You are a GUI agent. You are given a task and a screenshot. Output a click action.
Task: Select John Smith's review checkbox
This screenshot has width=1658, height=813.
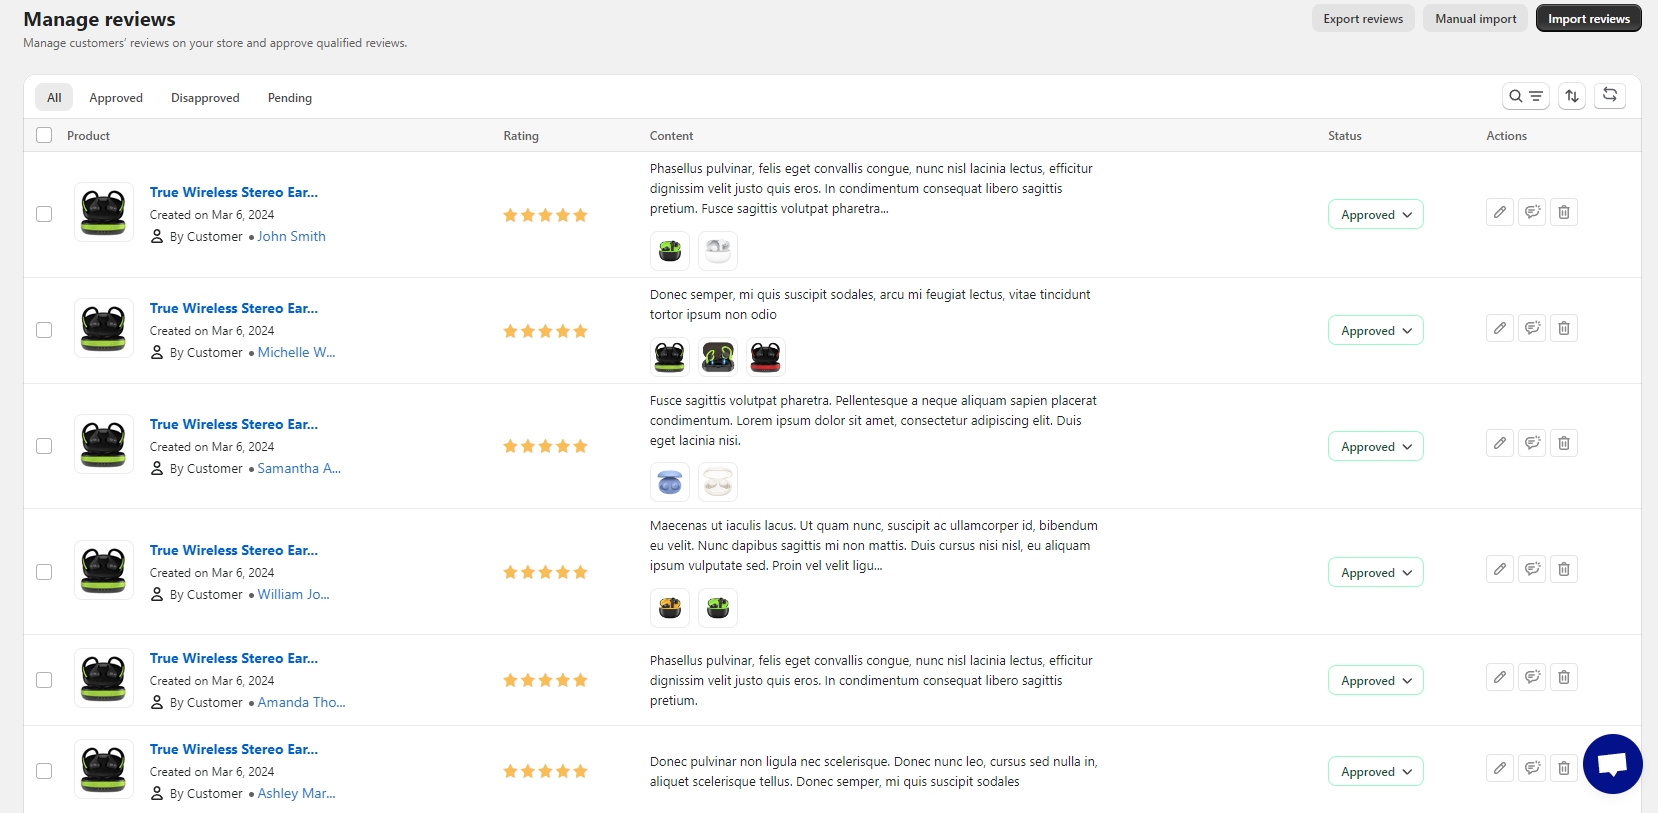(44, 214)
